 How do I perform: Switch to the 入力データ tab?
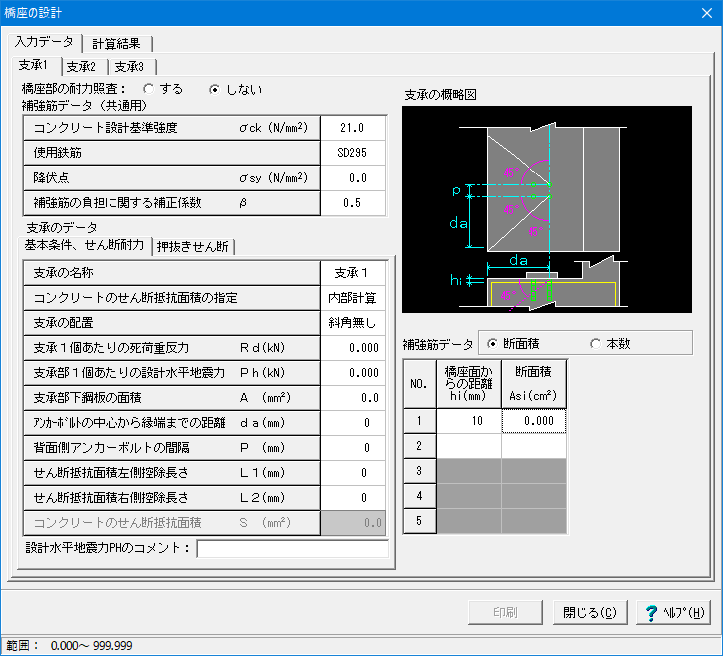44,42
